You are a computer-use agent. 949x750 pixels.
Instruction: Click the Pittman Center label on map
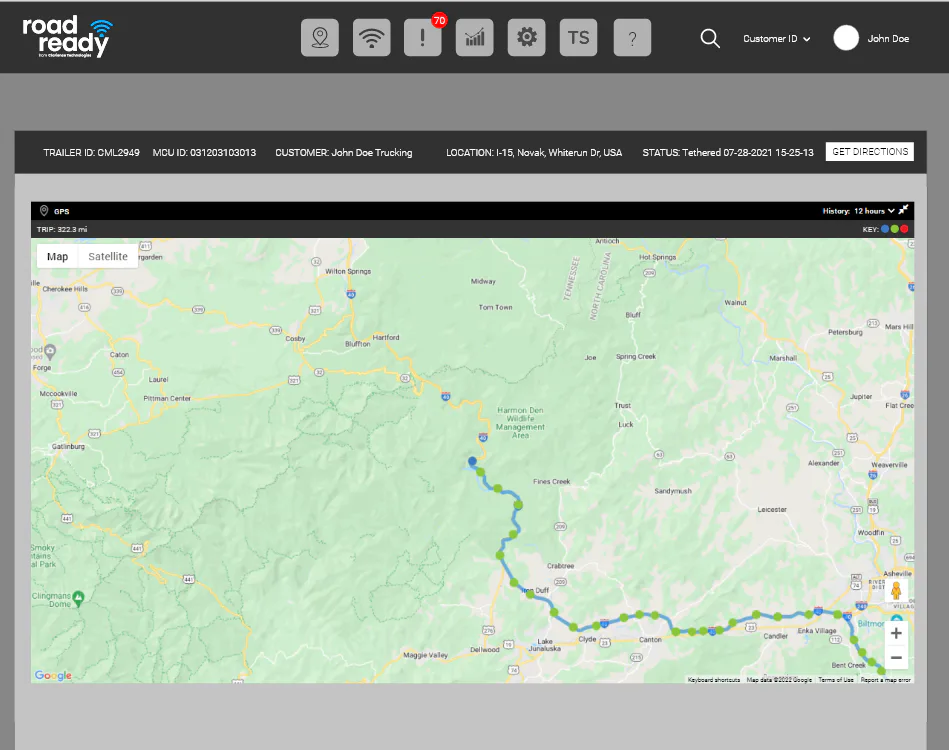(167, 398)
